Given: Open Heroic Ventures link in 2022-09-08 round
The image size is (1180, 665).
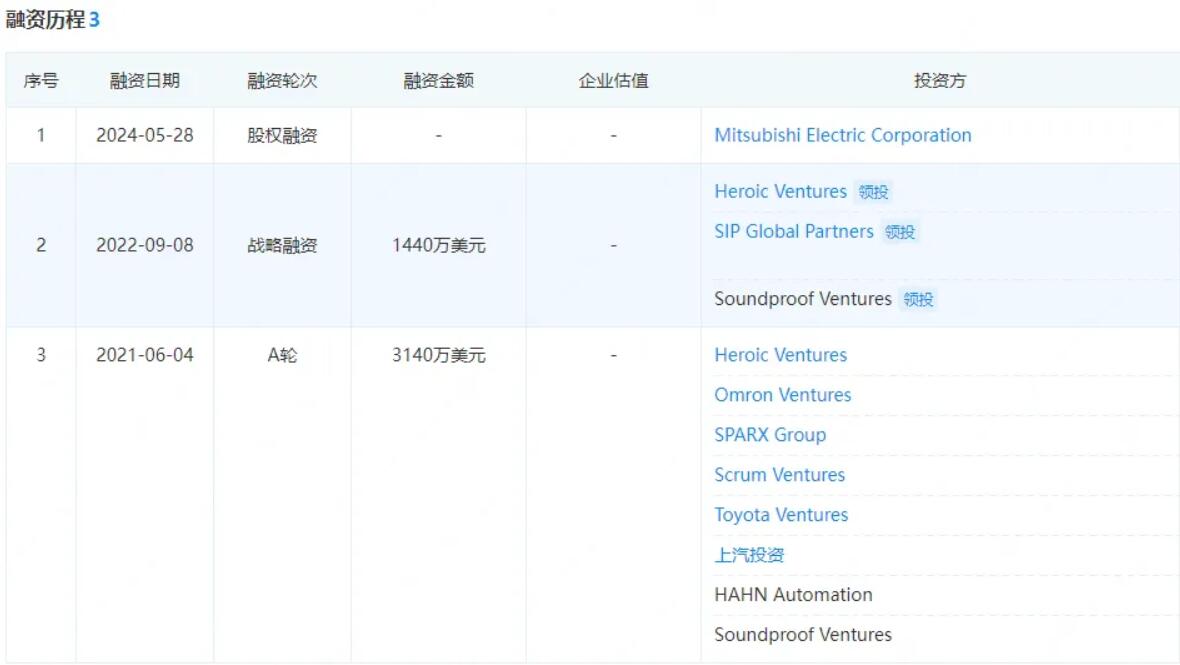Looking at the screenshot, I should click(x=780, y=192).
